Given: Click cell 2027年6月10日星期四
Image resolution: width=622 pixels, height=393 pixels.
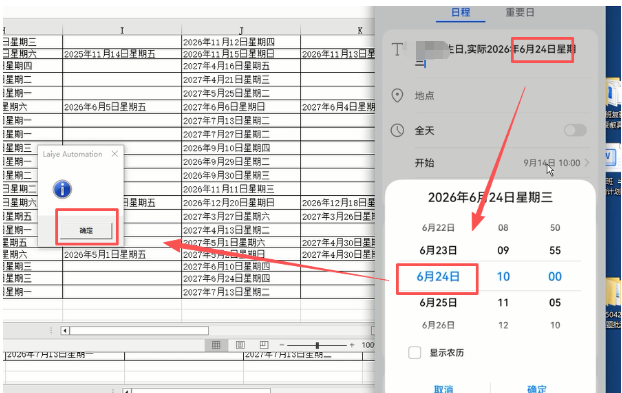Looking at the screenshot, I should 241,266.
